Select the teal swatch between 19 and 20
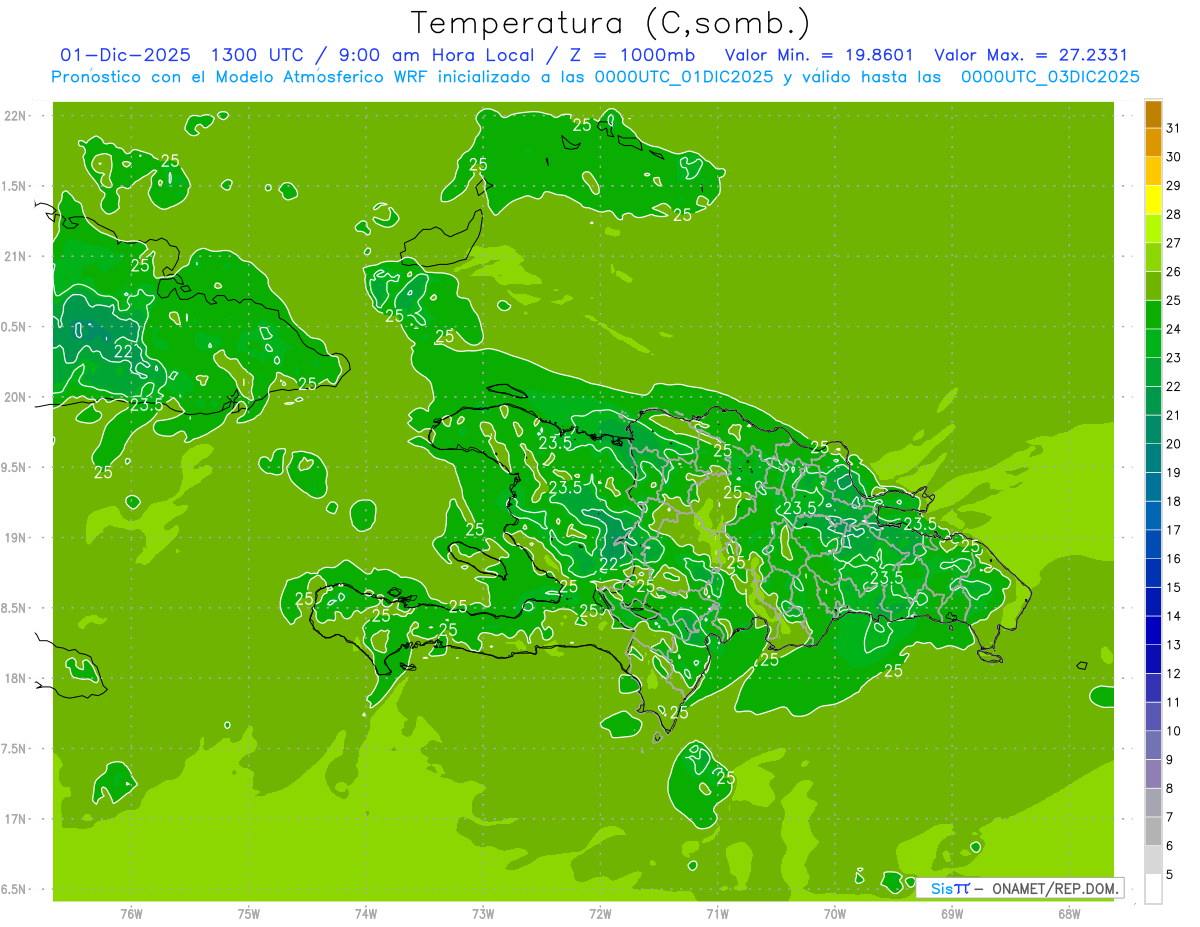 [x=1153, y=458]
